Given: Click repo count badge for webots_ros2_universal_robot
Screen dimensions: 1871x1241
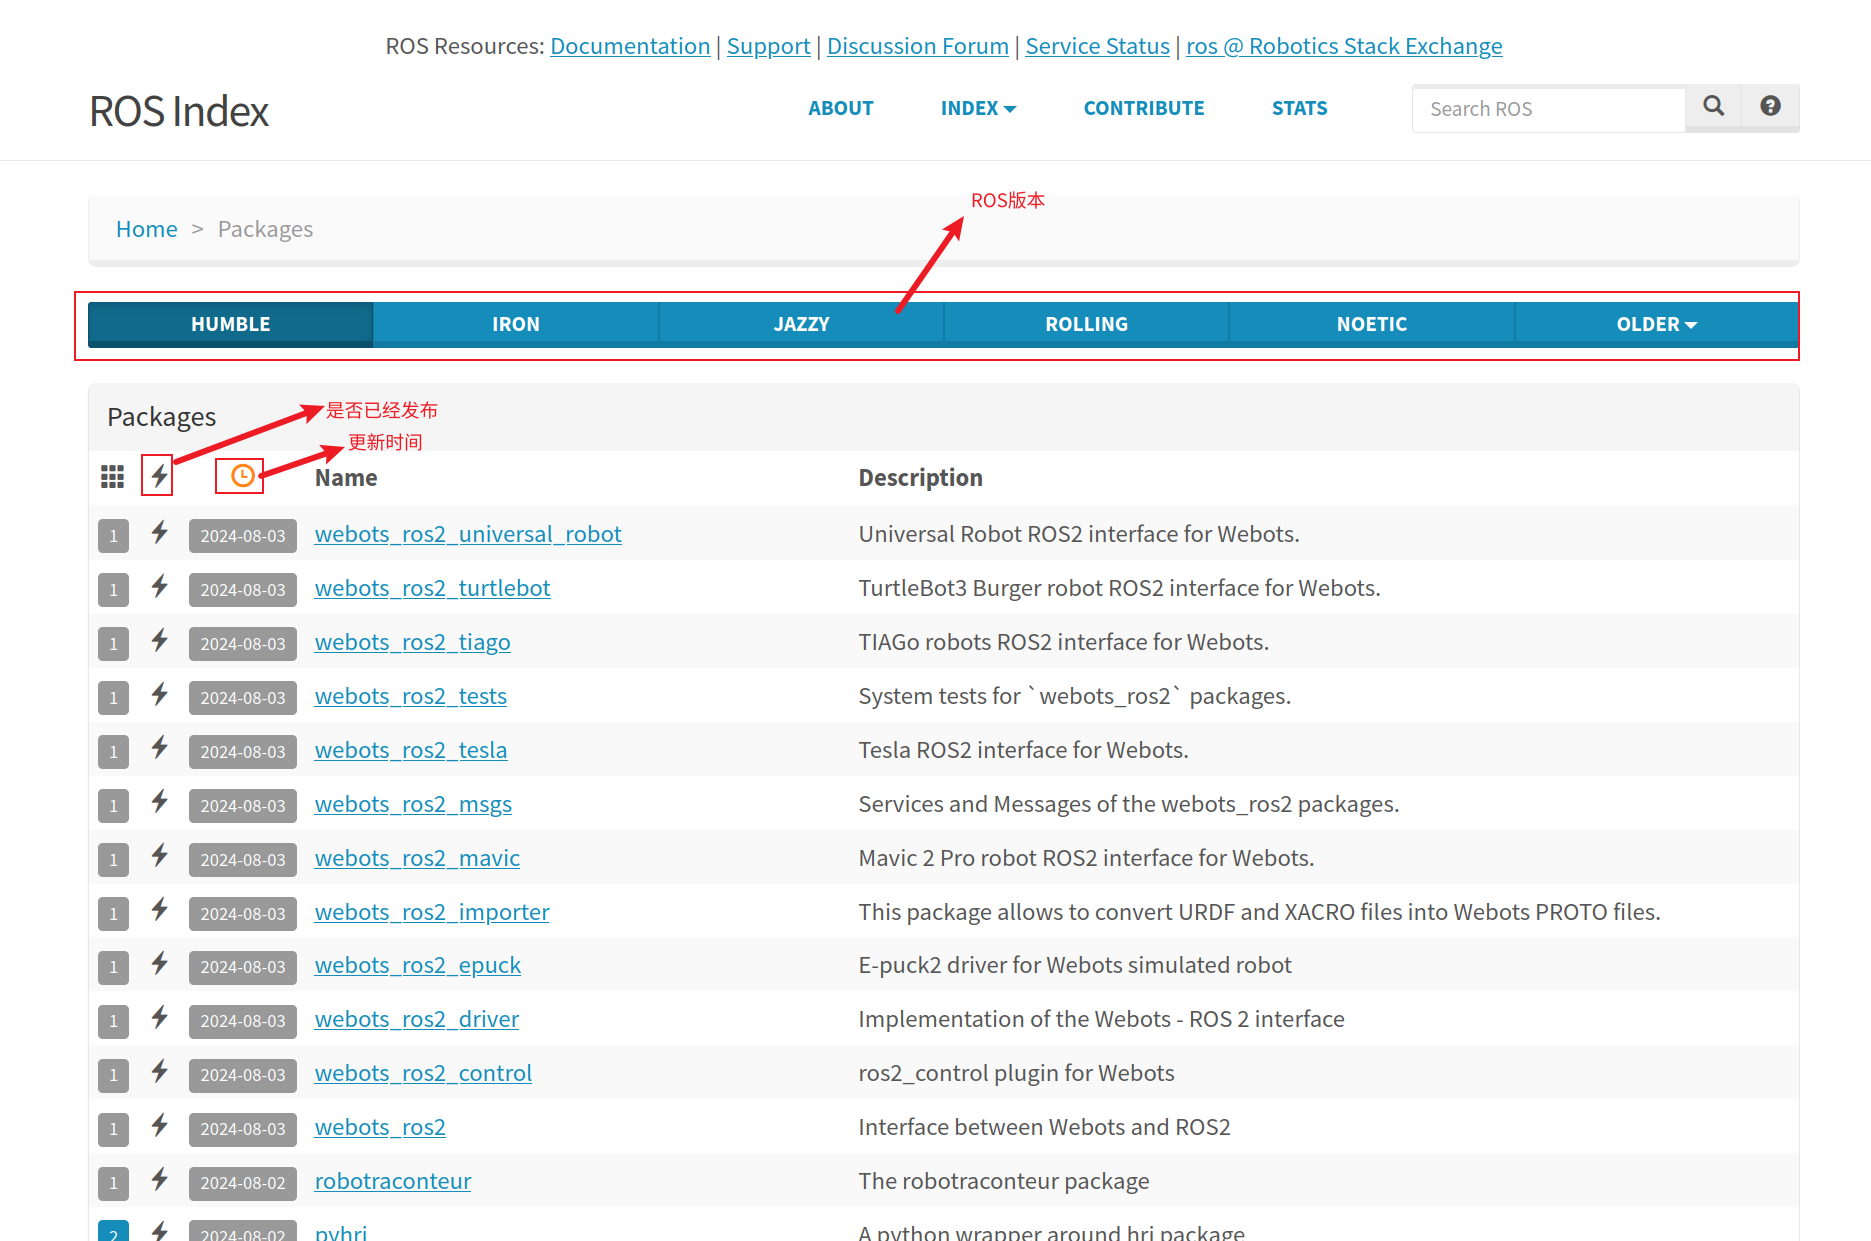Looking at the screenshot, I should (x=114, y=536).
